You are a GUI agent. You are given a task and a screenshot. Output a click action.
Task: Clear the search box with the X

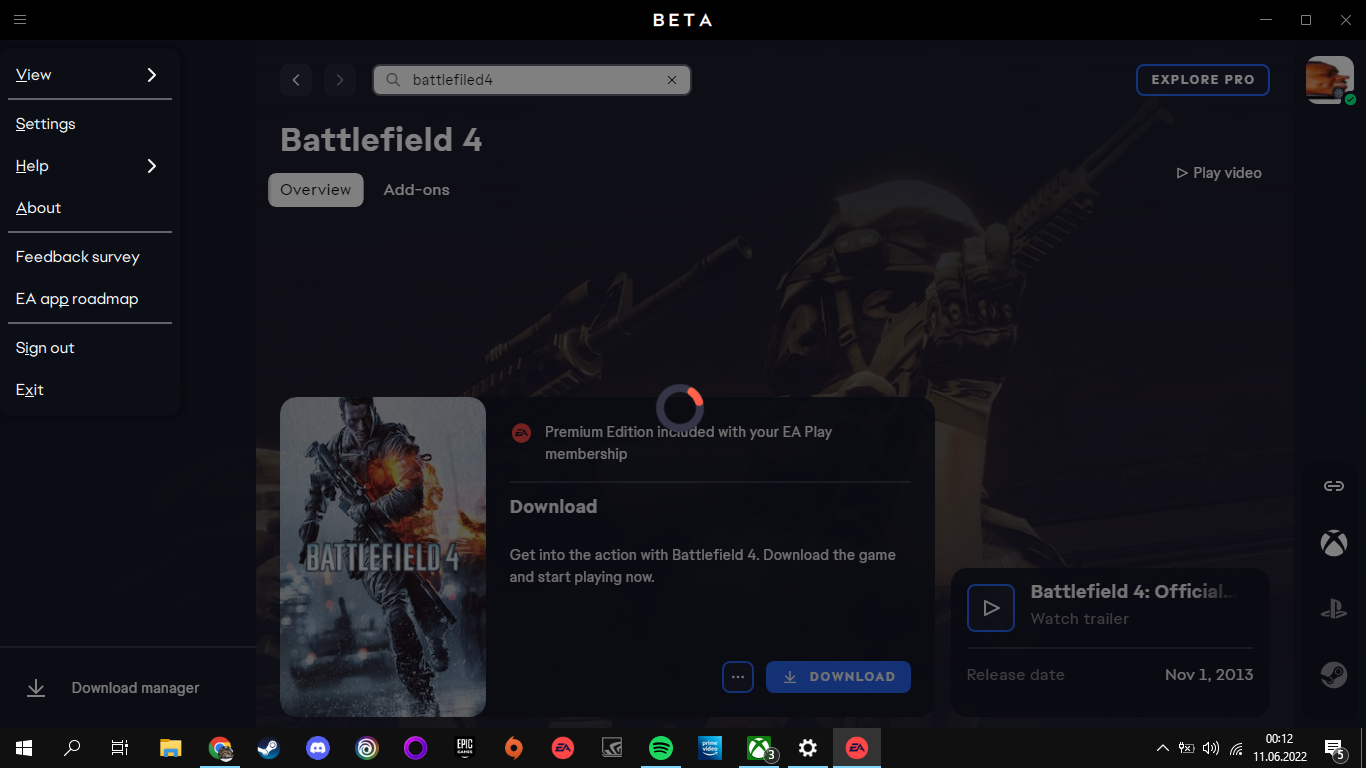point(672,80)
